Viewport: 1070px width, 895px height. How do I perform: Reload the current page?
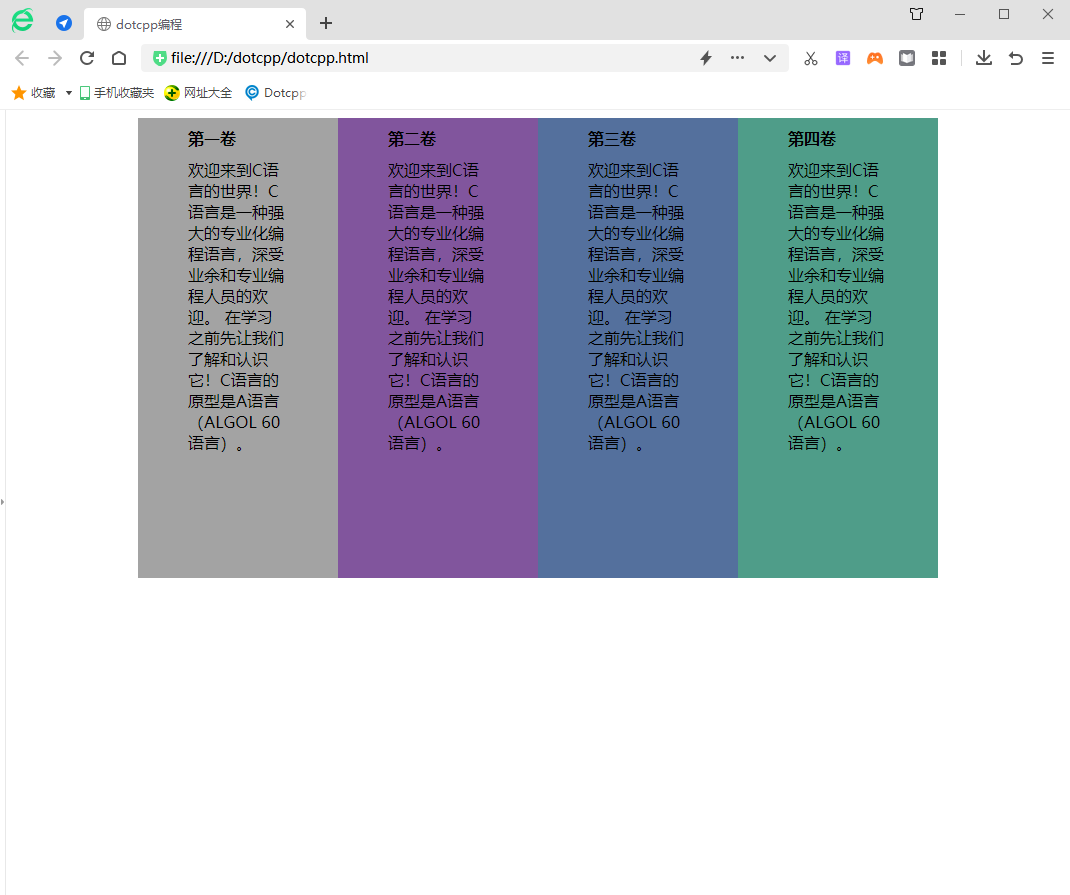pyautogui.click(x=87, y=58)
